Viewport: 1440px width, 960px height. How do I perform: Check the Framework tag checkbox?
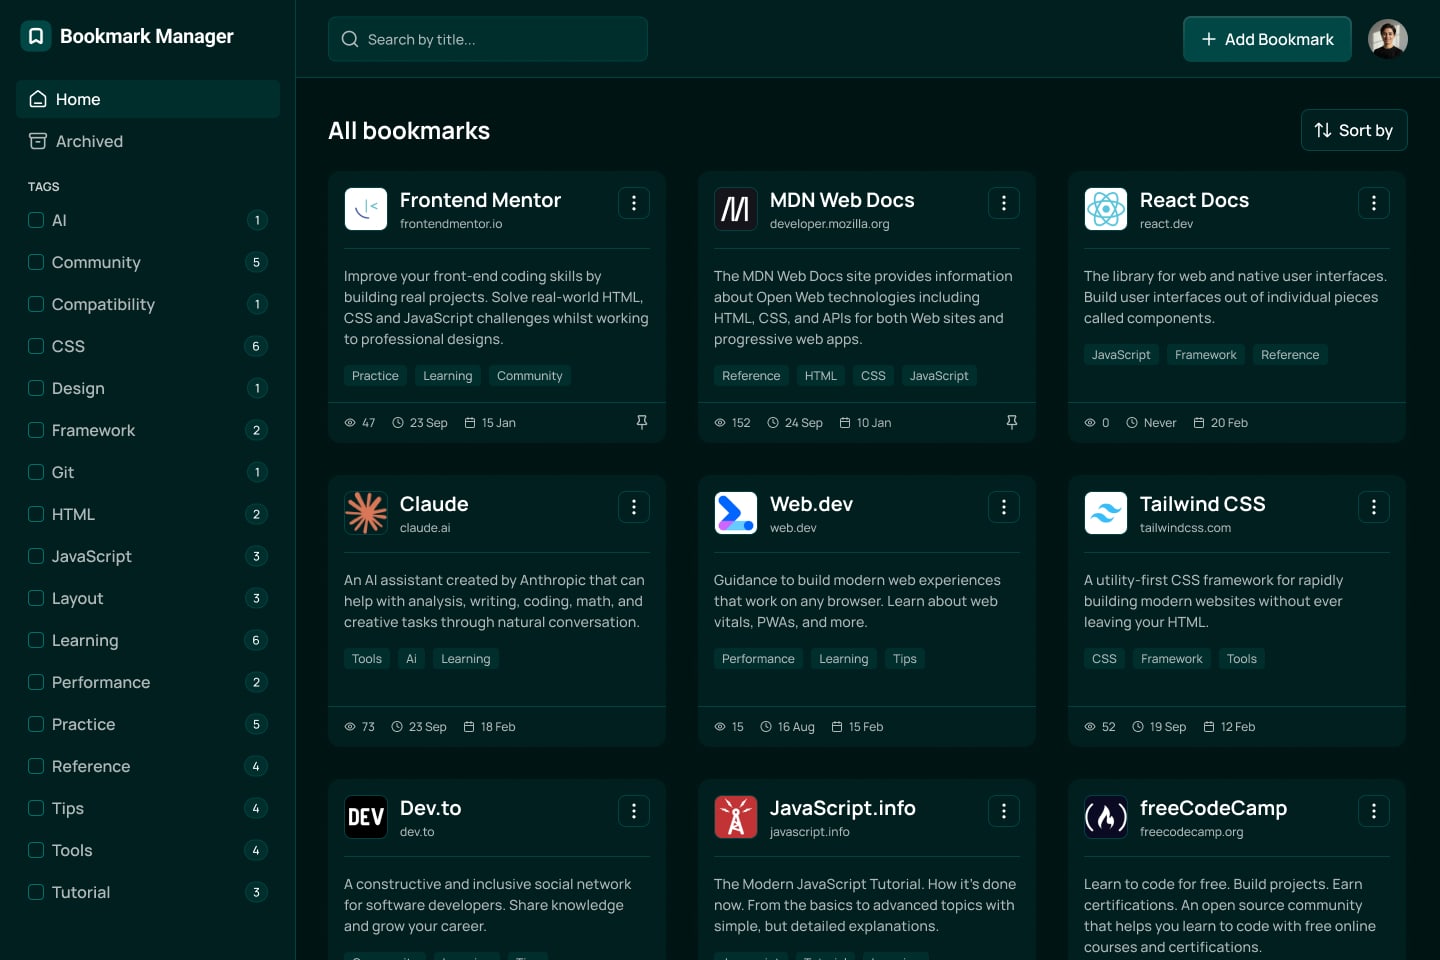[x=36, y=430]
